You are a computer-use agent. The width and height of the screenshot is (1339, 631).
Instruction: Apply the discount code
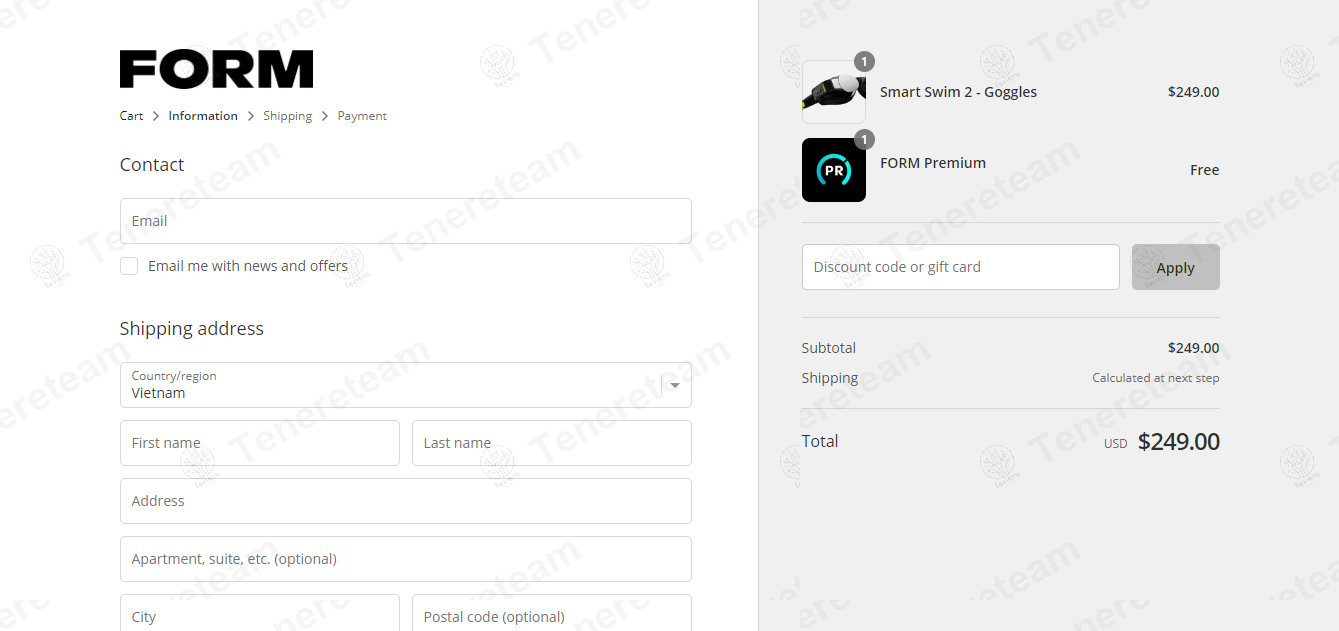pos(1175,267)
